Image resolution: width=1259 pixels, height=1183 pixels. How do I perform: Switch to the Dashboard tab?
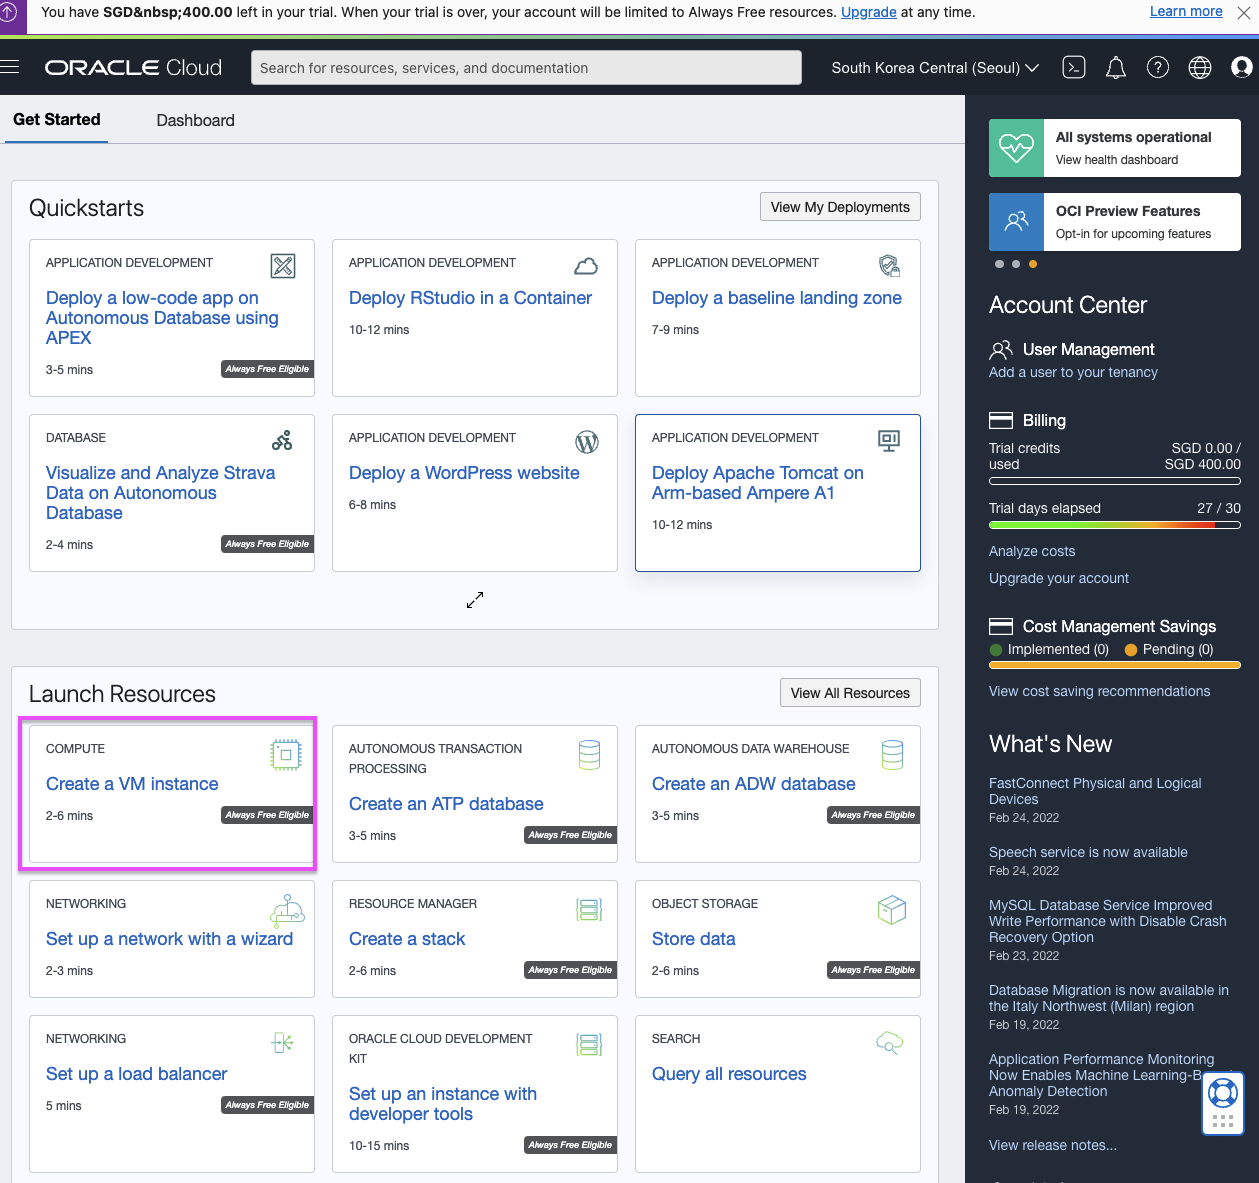point(196,120)
